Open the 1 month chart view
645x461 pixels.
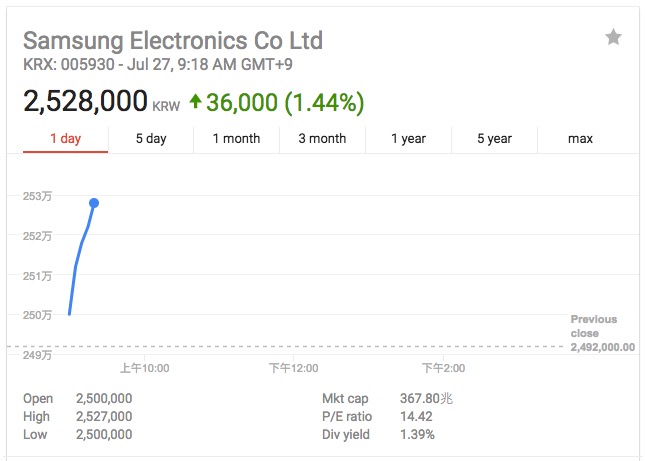(236, 139)
